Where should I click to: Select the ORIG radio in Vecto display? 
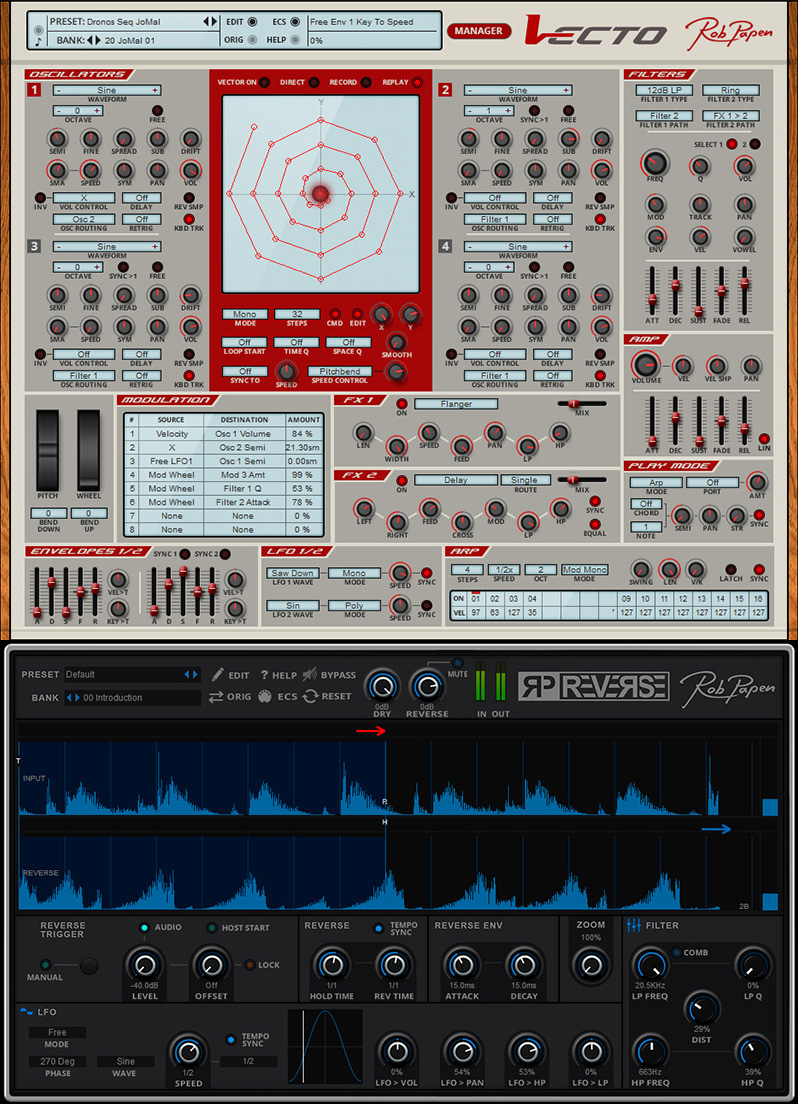252,40
